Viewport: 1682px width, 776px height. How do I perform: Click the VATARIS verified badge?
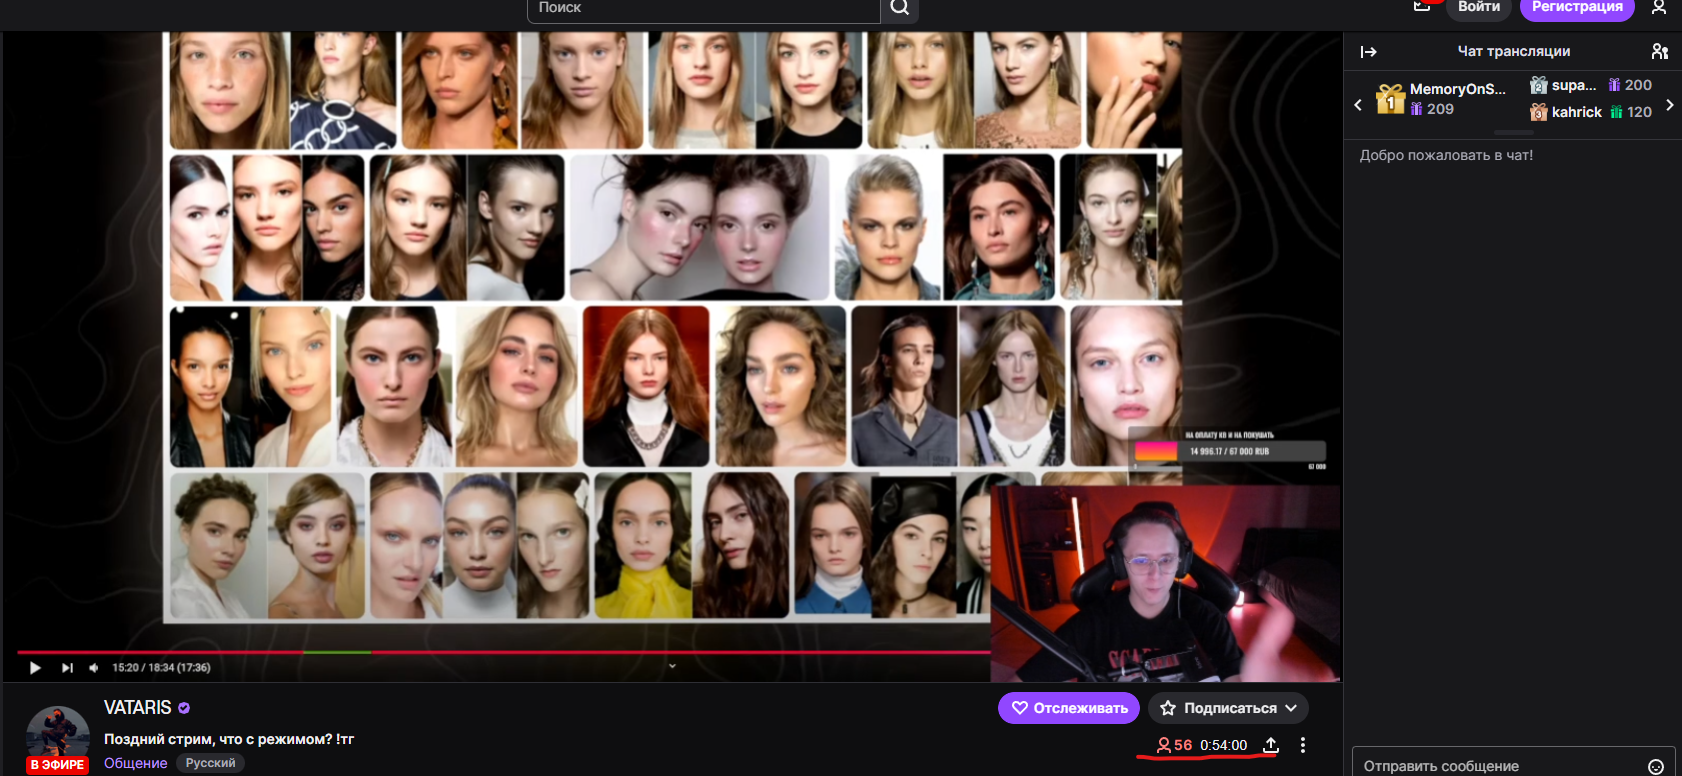pyautogui.click(x=184, y=708)
